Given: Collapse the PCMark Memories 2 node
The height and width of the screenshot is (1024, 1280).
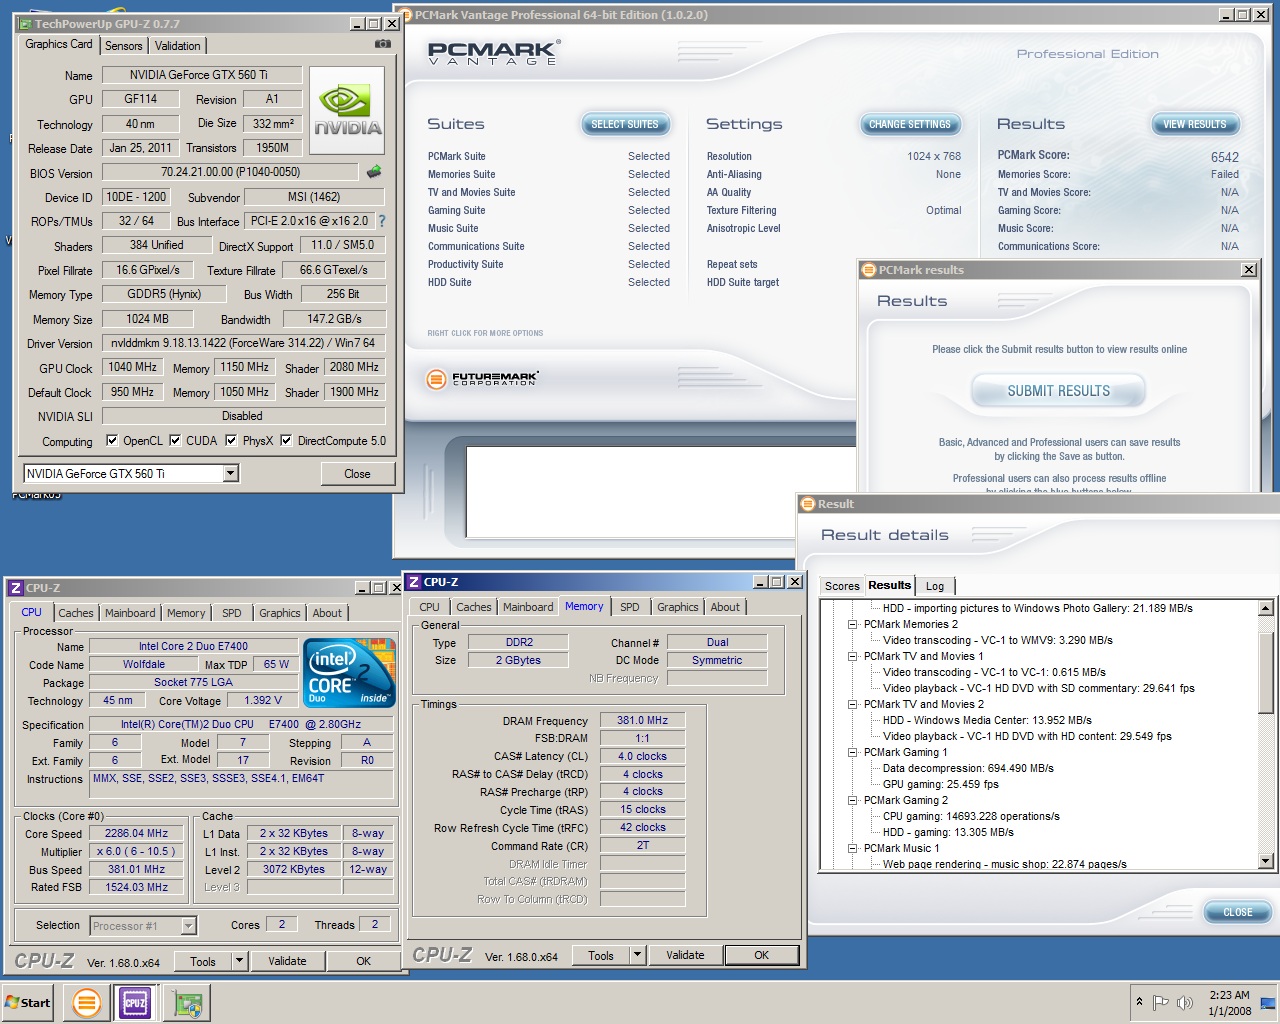Looking at the screenshot, I should tap(853, 624).
